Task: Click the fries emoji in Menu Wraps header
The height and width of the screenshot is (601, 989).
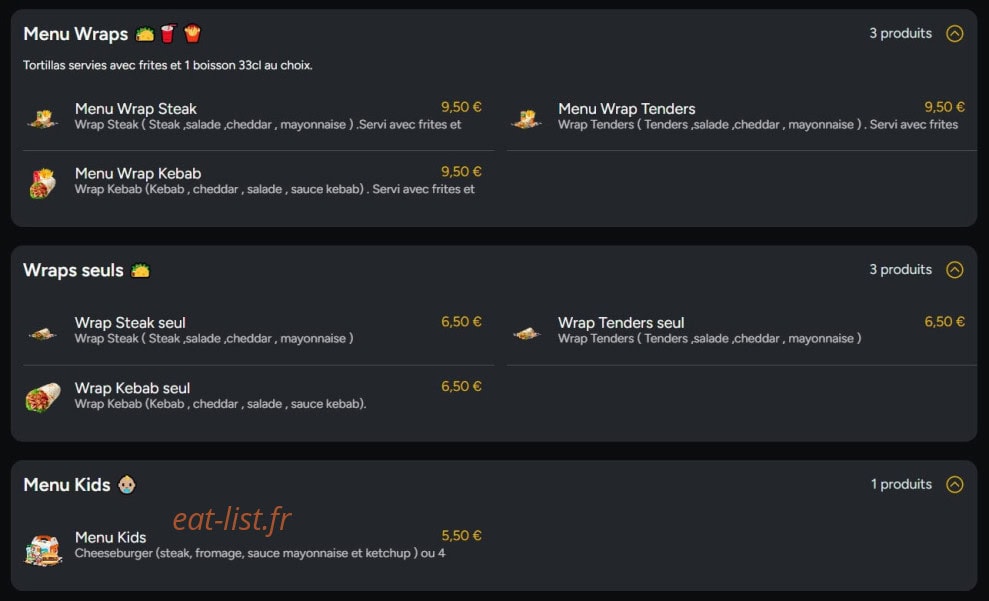Action: click(192, 33)
